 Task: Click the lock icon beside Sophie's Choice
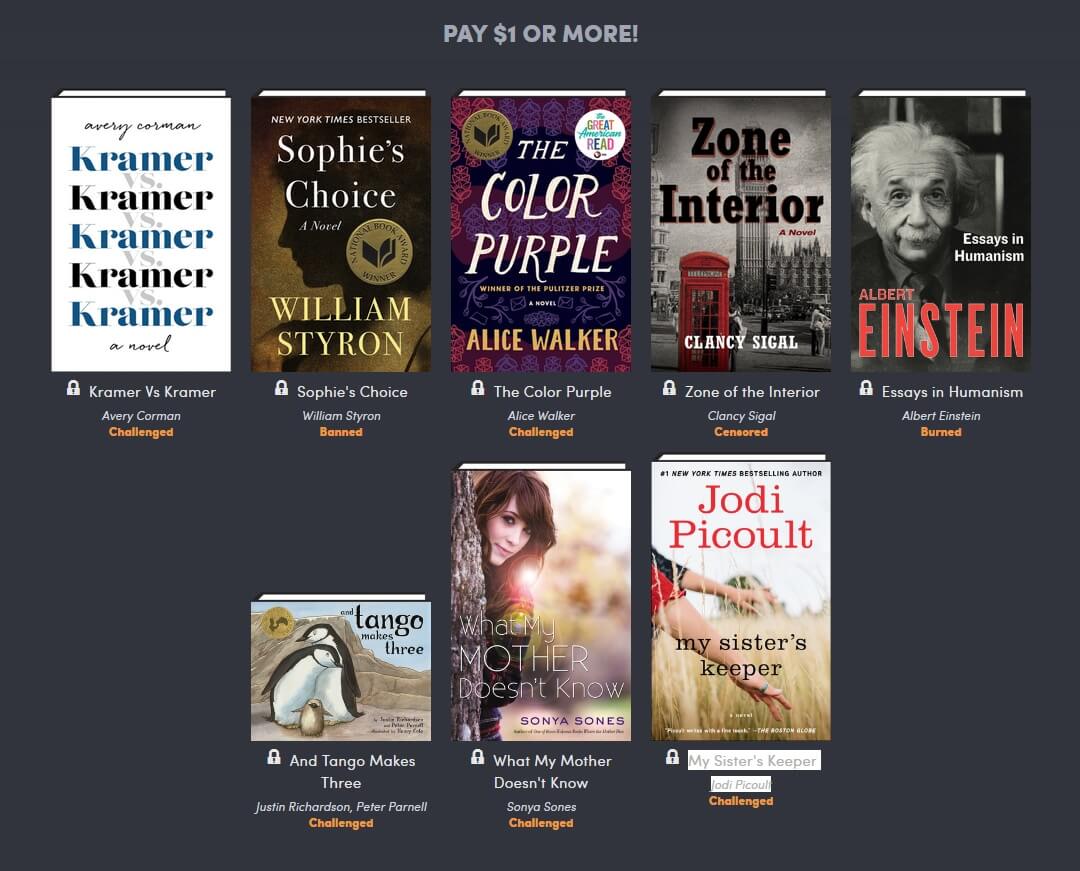tap(281, 388)
